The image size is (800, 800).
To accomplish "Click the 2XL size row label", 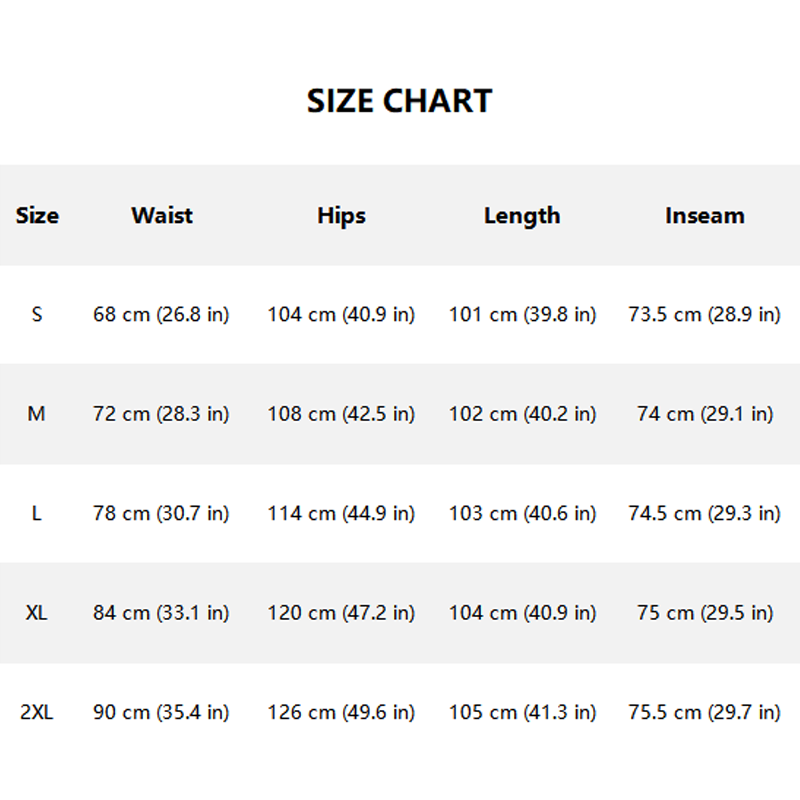I will coord(37,713).
